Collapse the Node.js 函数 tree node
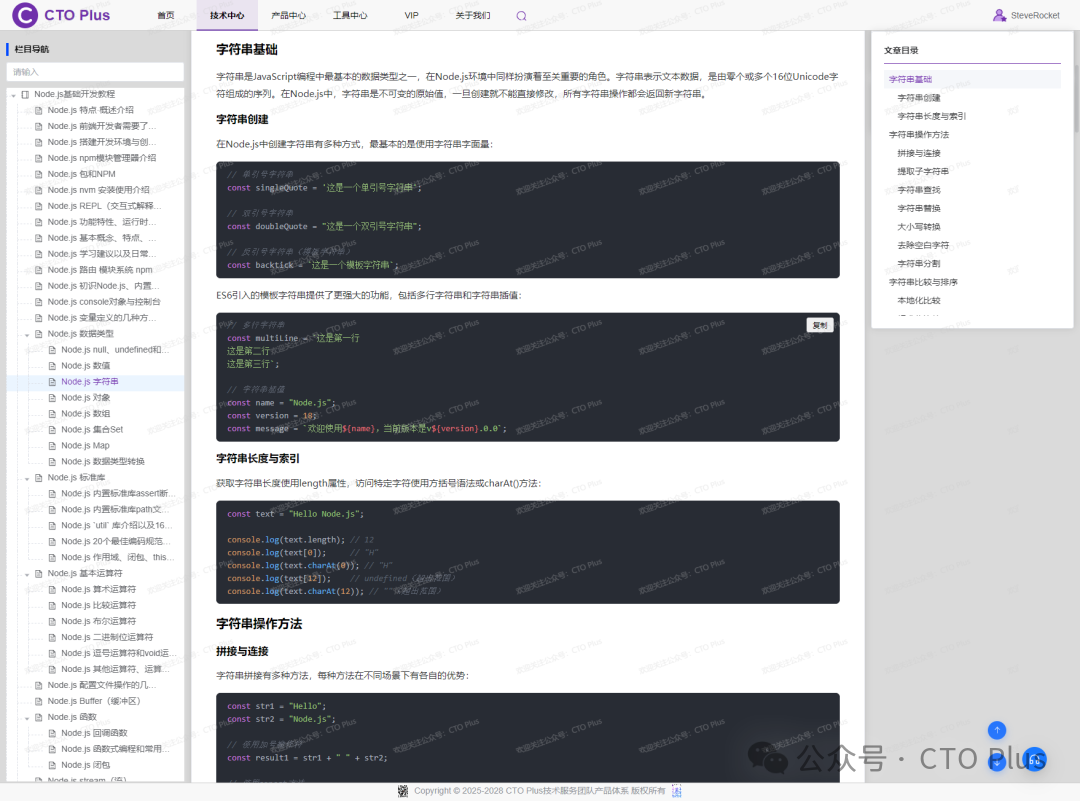 (28, 718)
